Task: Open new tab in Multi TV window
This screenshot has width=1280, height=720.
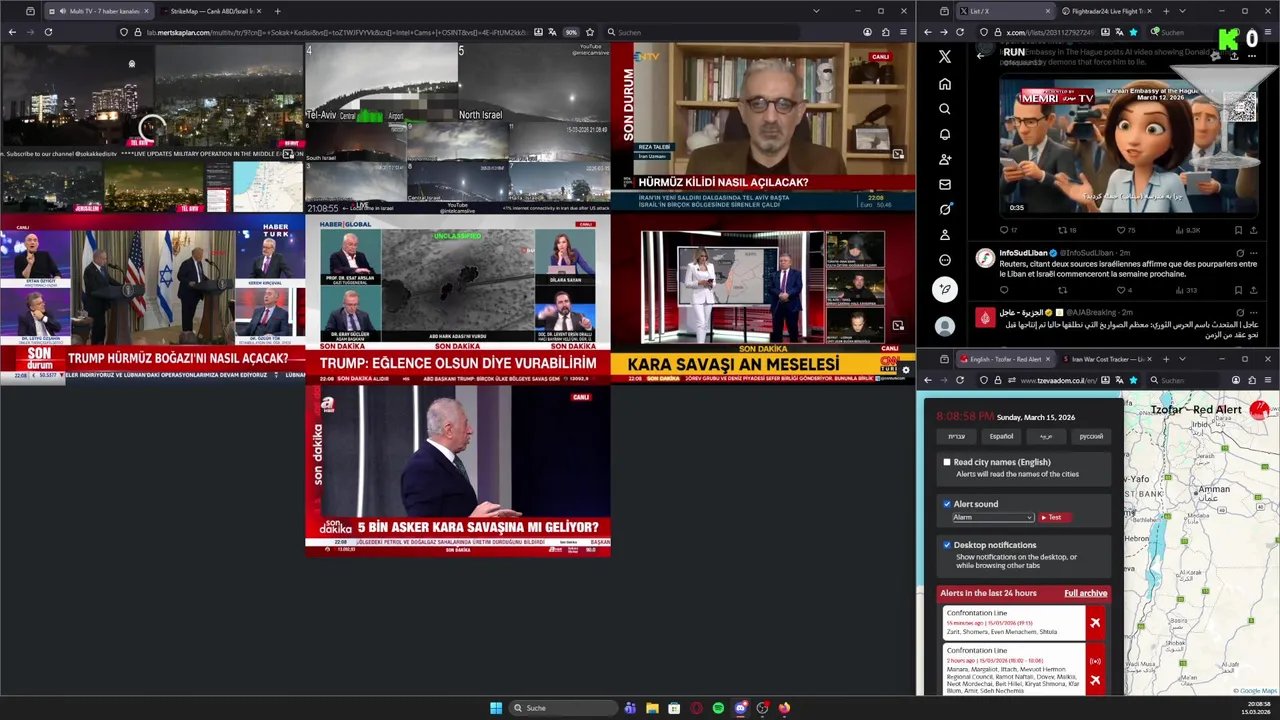Action: tap(277, 11)
